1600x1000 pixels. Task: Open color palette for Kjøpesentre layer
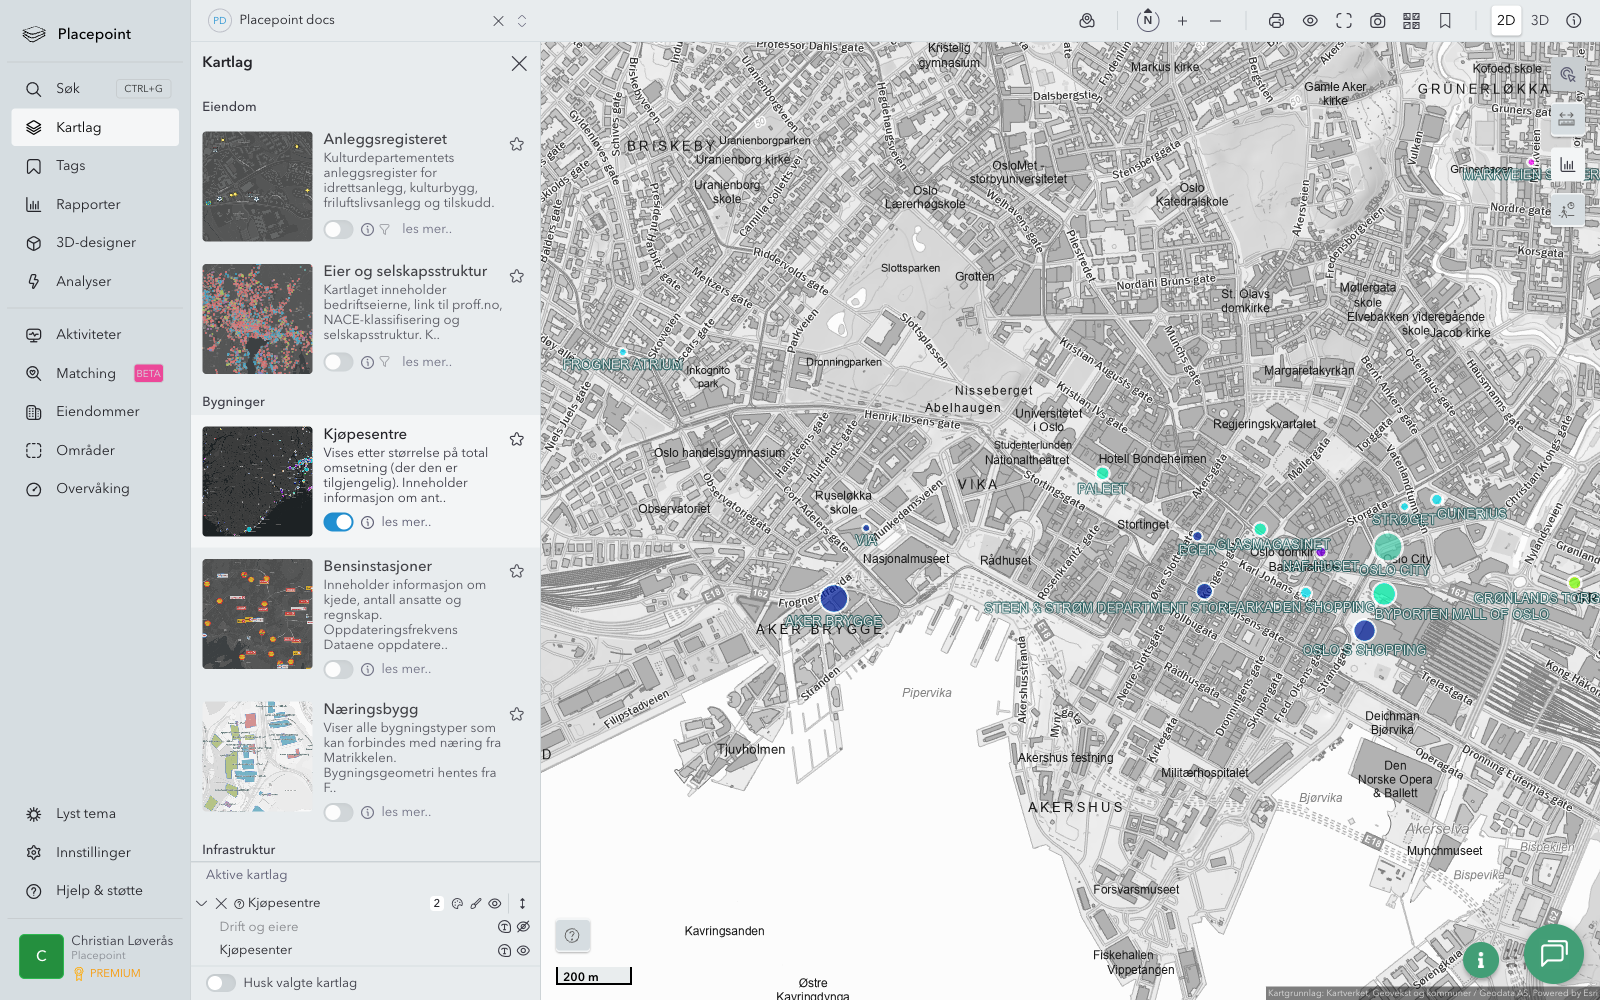click(457, 903)
